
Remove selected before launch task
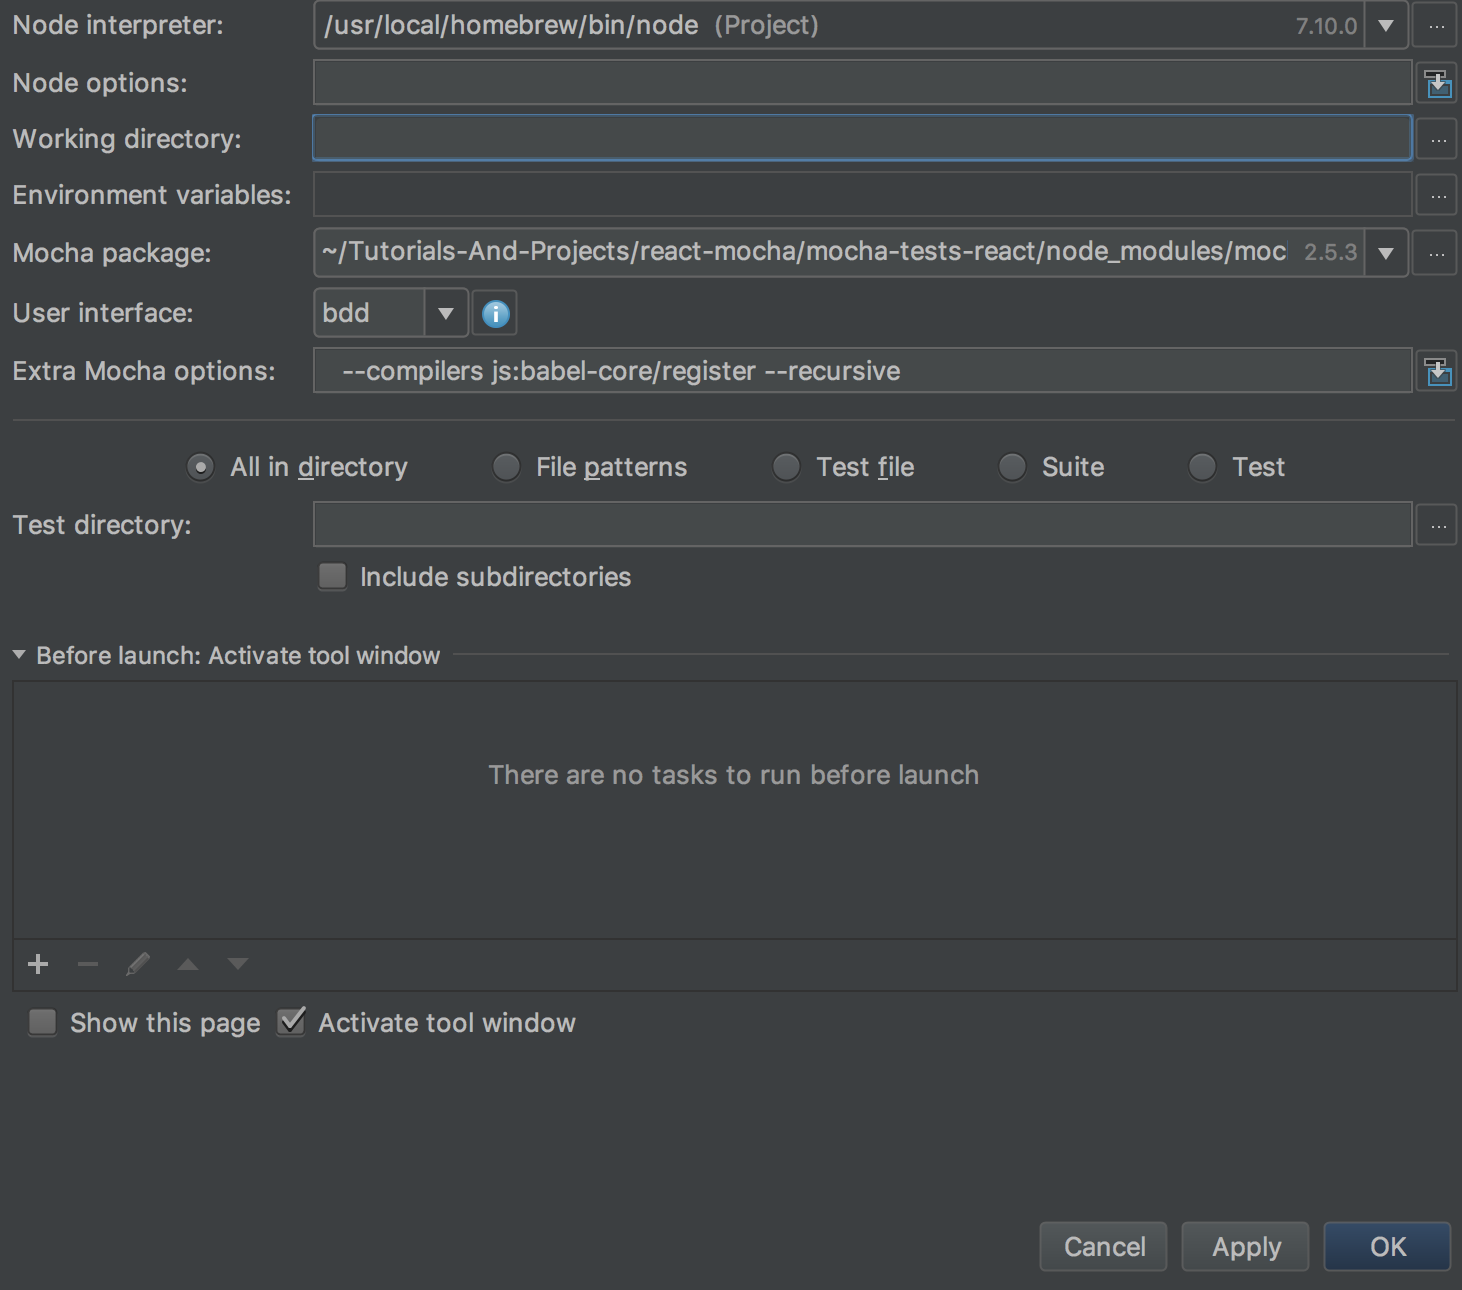(88, 964)
